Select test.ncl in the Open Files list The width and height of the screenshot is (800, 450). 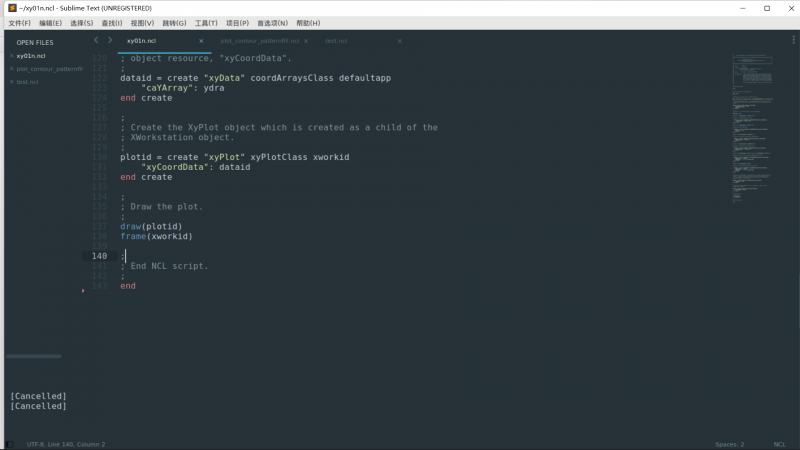coord(27,82)
